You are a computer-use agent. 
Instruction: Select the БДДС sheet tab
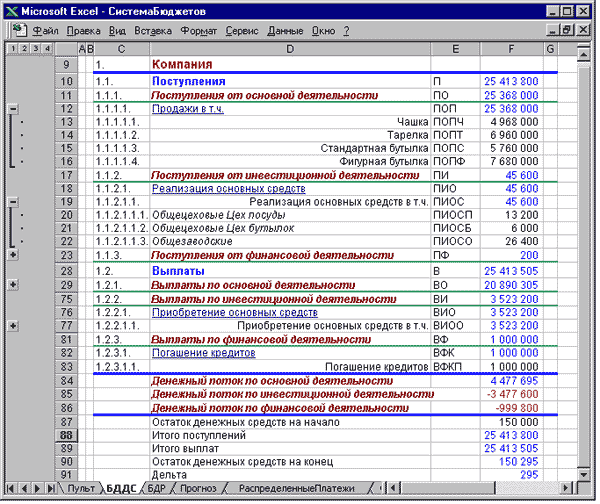coord(121,488)
